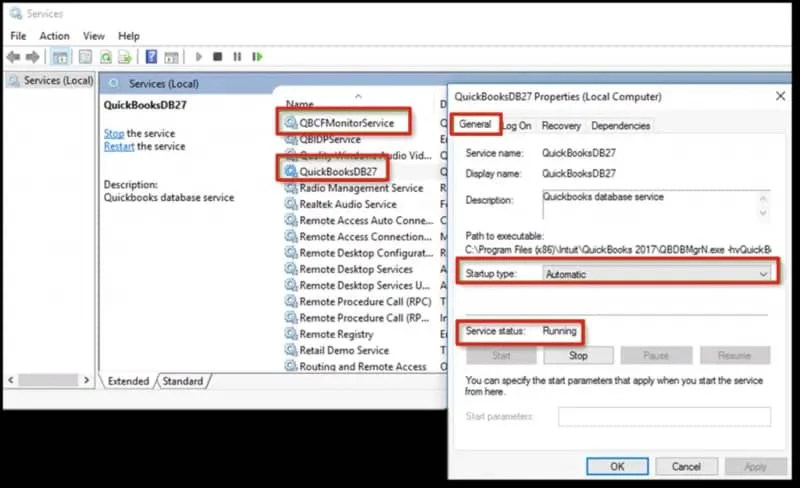Click the Restart the service link
This screenshot has width=800, height=488.
pyautogui.click(x=119, y=147)
